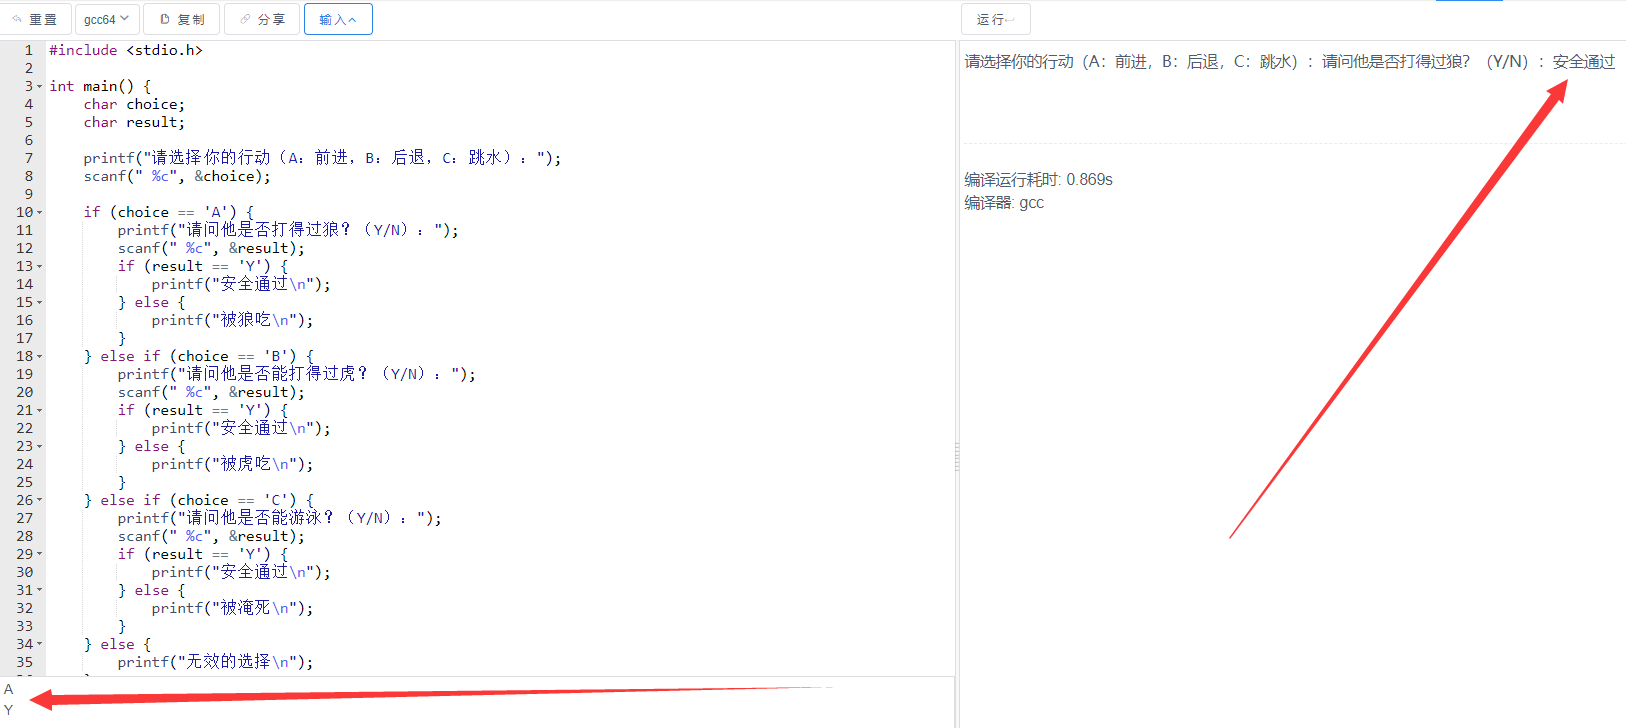Open the gcc64 compiler dropdown
Screen dimensions: 1626x728
[x=107, y=19]
